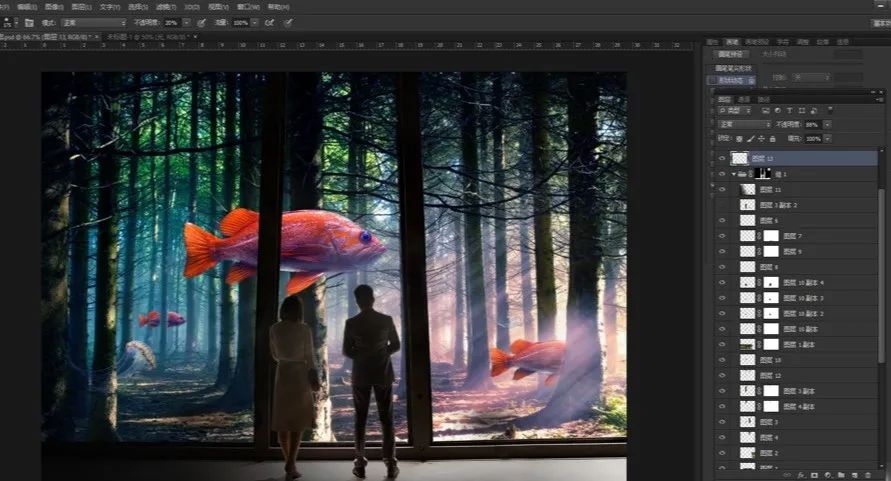Open the brush blending mode dropdown

[x=94, y=23]
